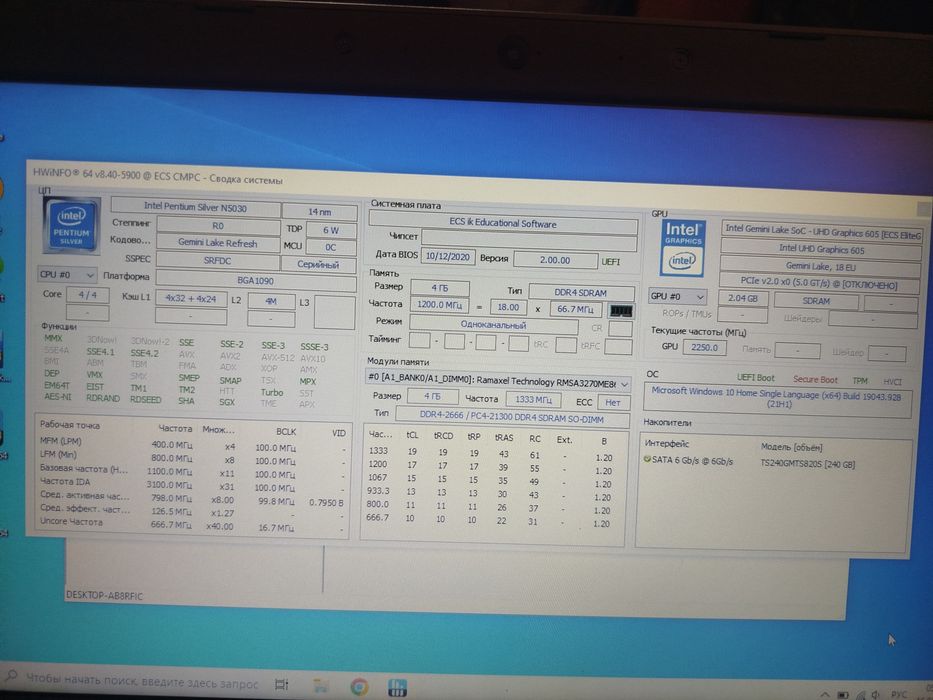Open the GPU #0 selector dropdown
Viewport: 933px width, 700px height.
tap(678, 296)
